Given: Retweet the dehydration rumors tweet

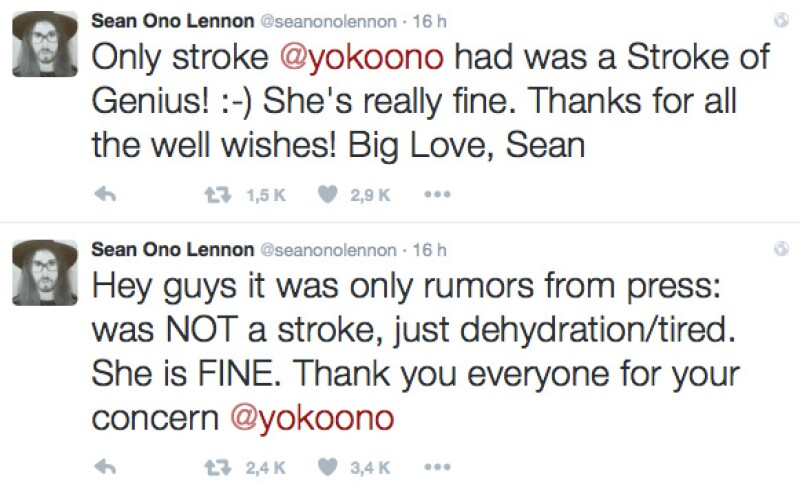Looking at the screenshot, I should pos(218,467).
